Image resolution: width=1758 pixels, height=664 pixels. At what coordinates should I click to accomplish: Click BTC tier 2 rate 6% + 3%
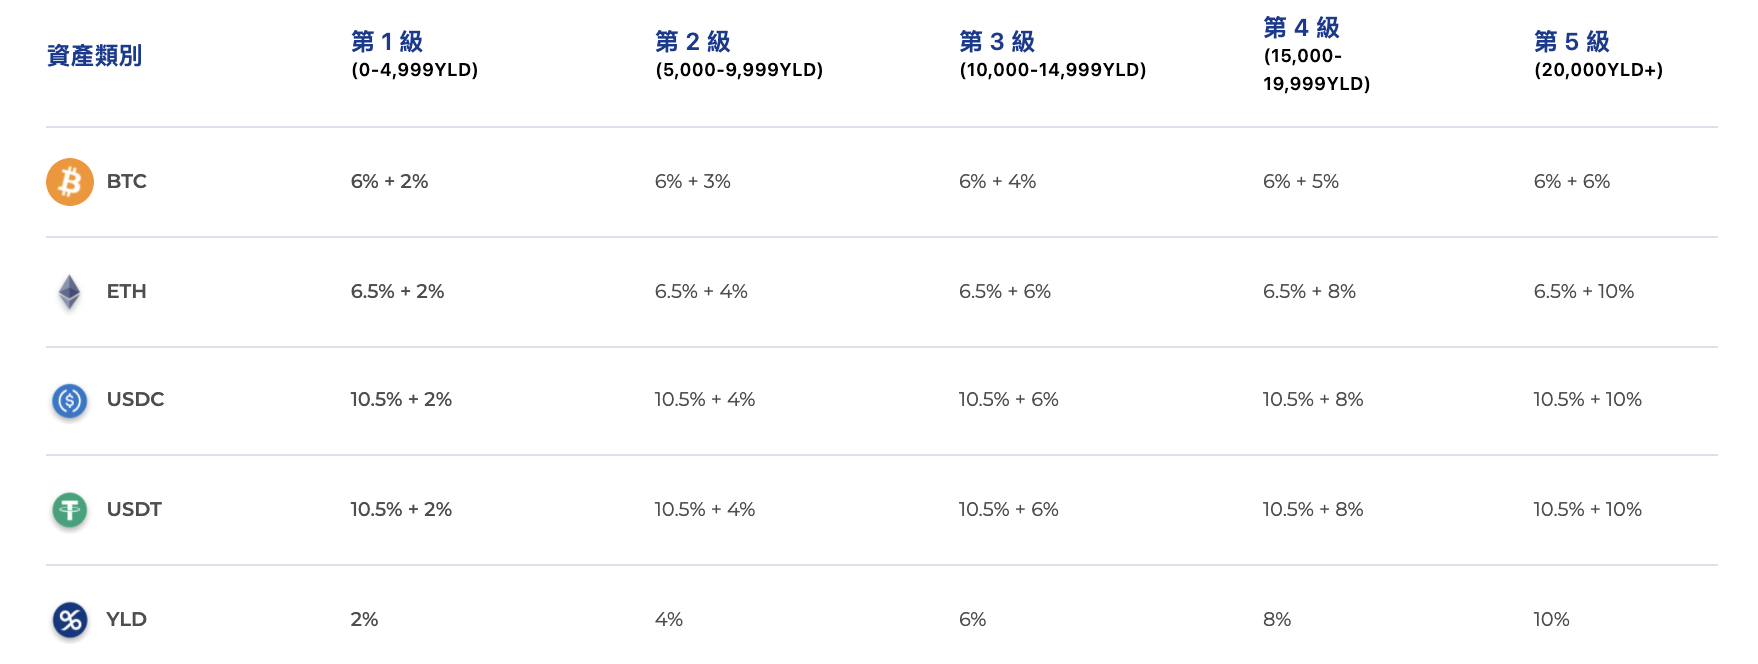693,182
